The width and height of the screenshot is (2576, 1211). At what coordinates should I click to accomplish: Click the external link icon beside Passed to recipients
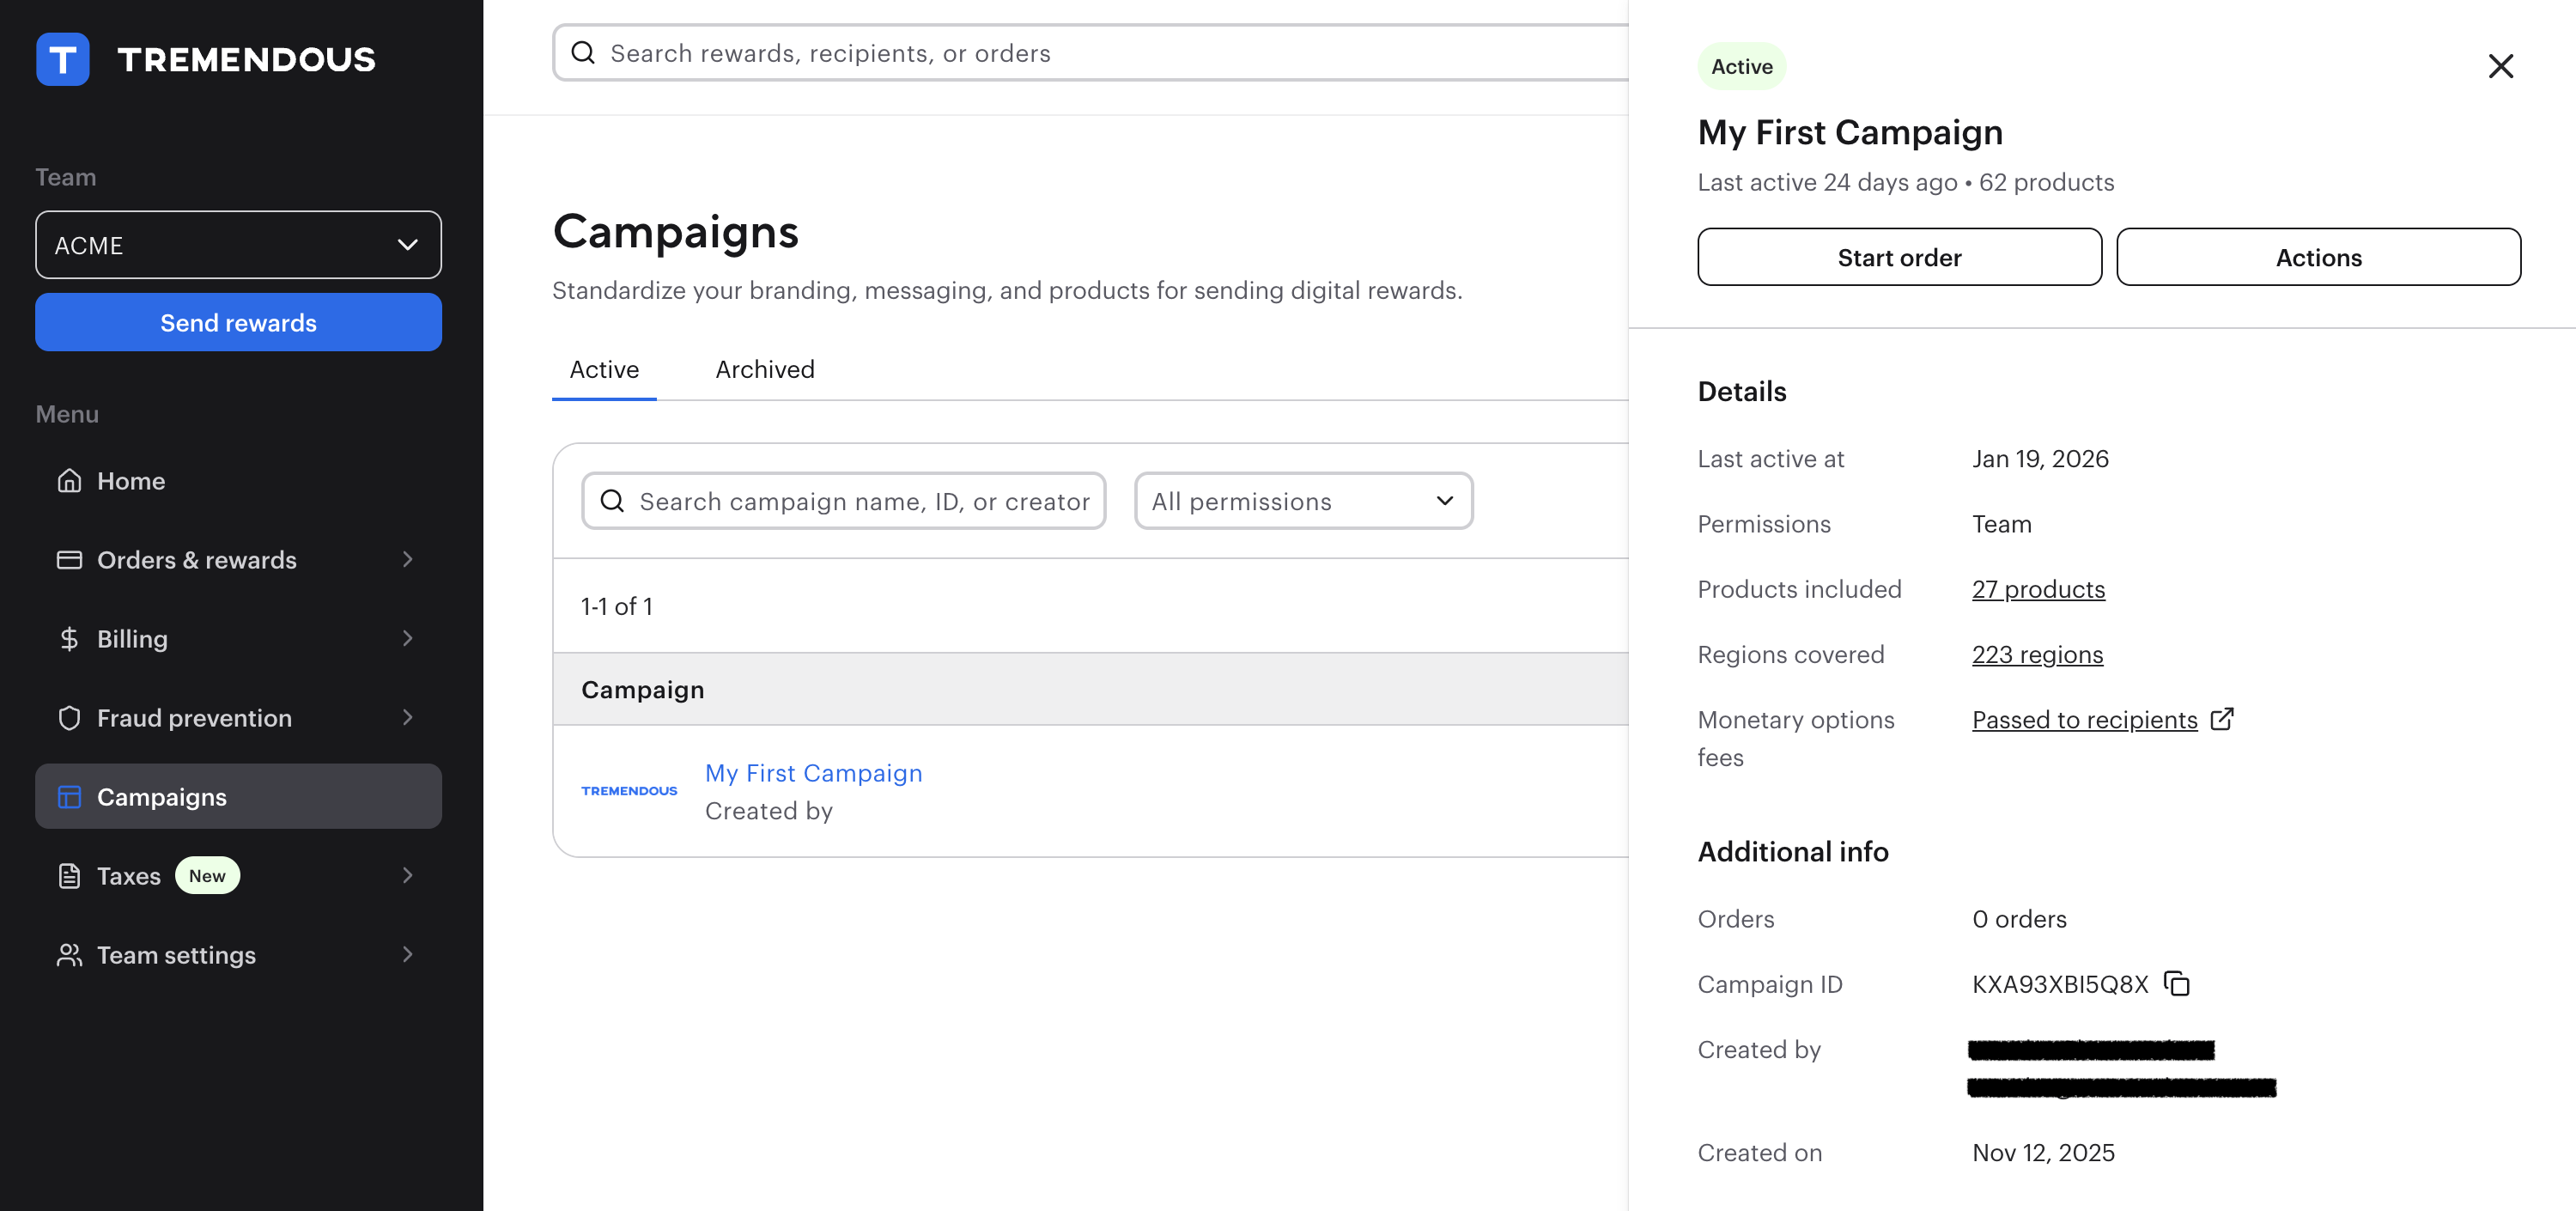pyautogui.click(x=2221, y=719)
